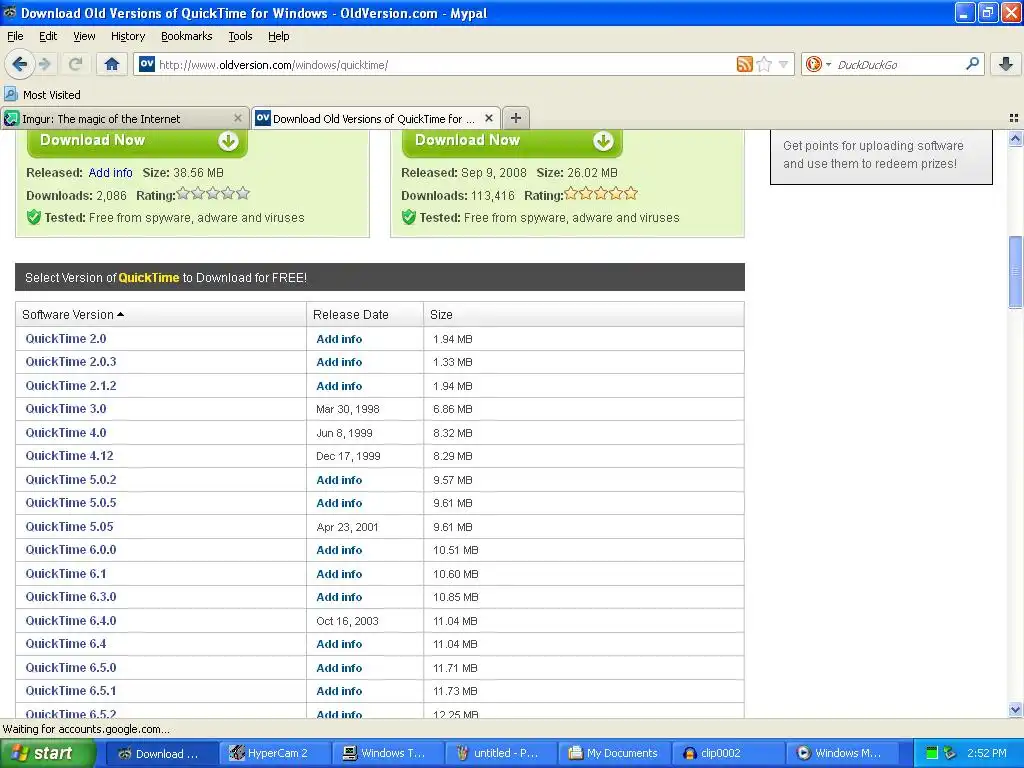The height and width of the screenshot is (768, 1024).
Task: Open the Bookmarks menu
Action: [x=186, y=36]
